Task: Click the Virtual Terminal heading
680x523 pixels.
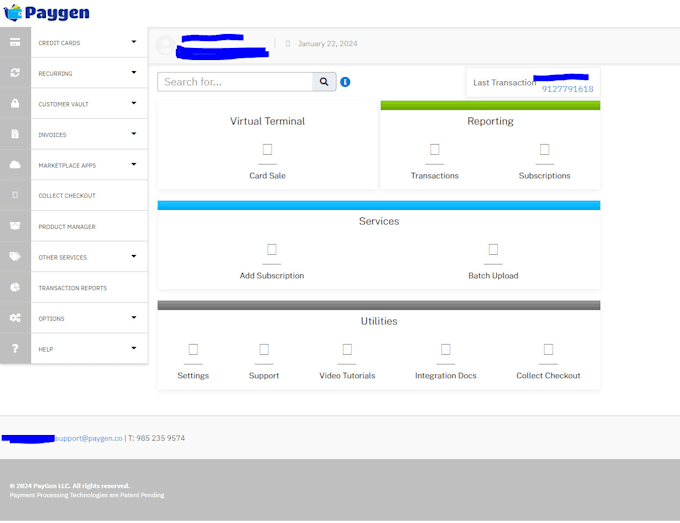Action: tap(267, 121)
